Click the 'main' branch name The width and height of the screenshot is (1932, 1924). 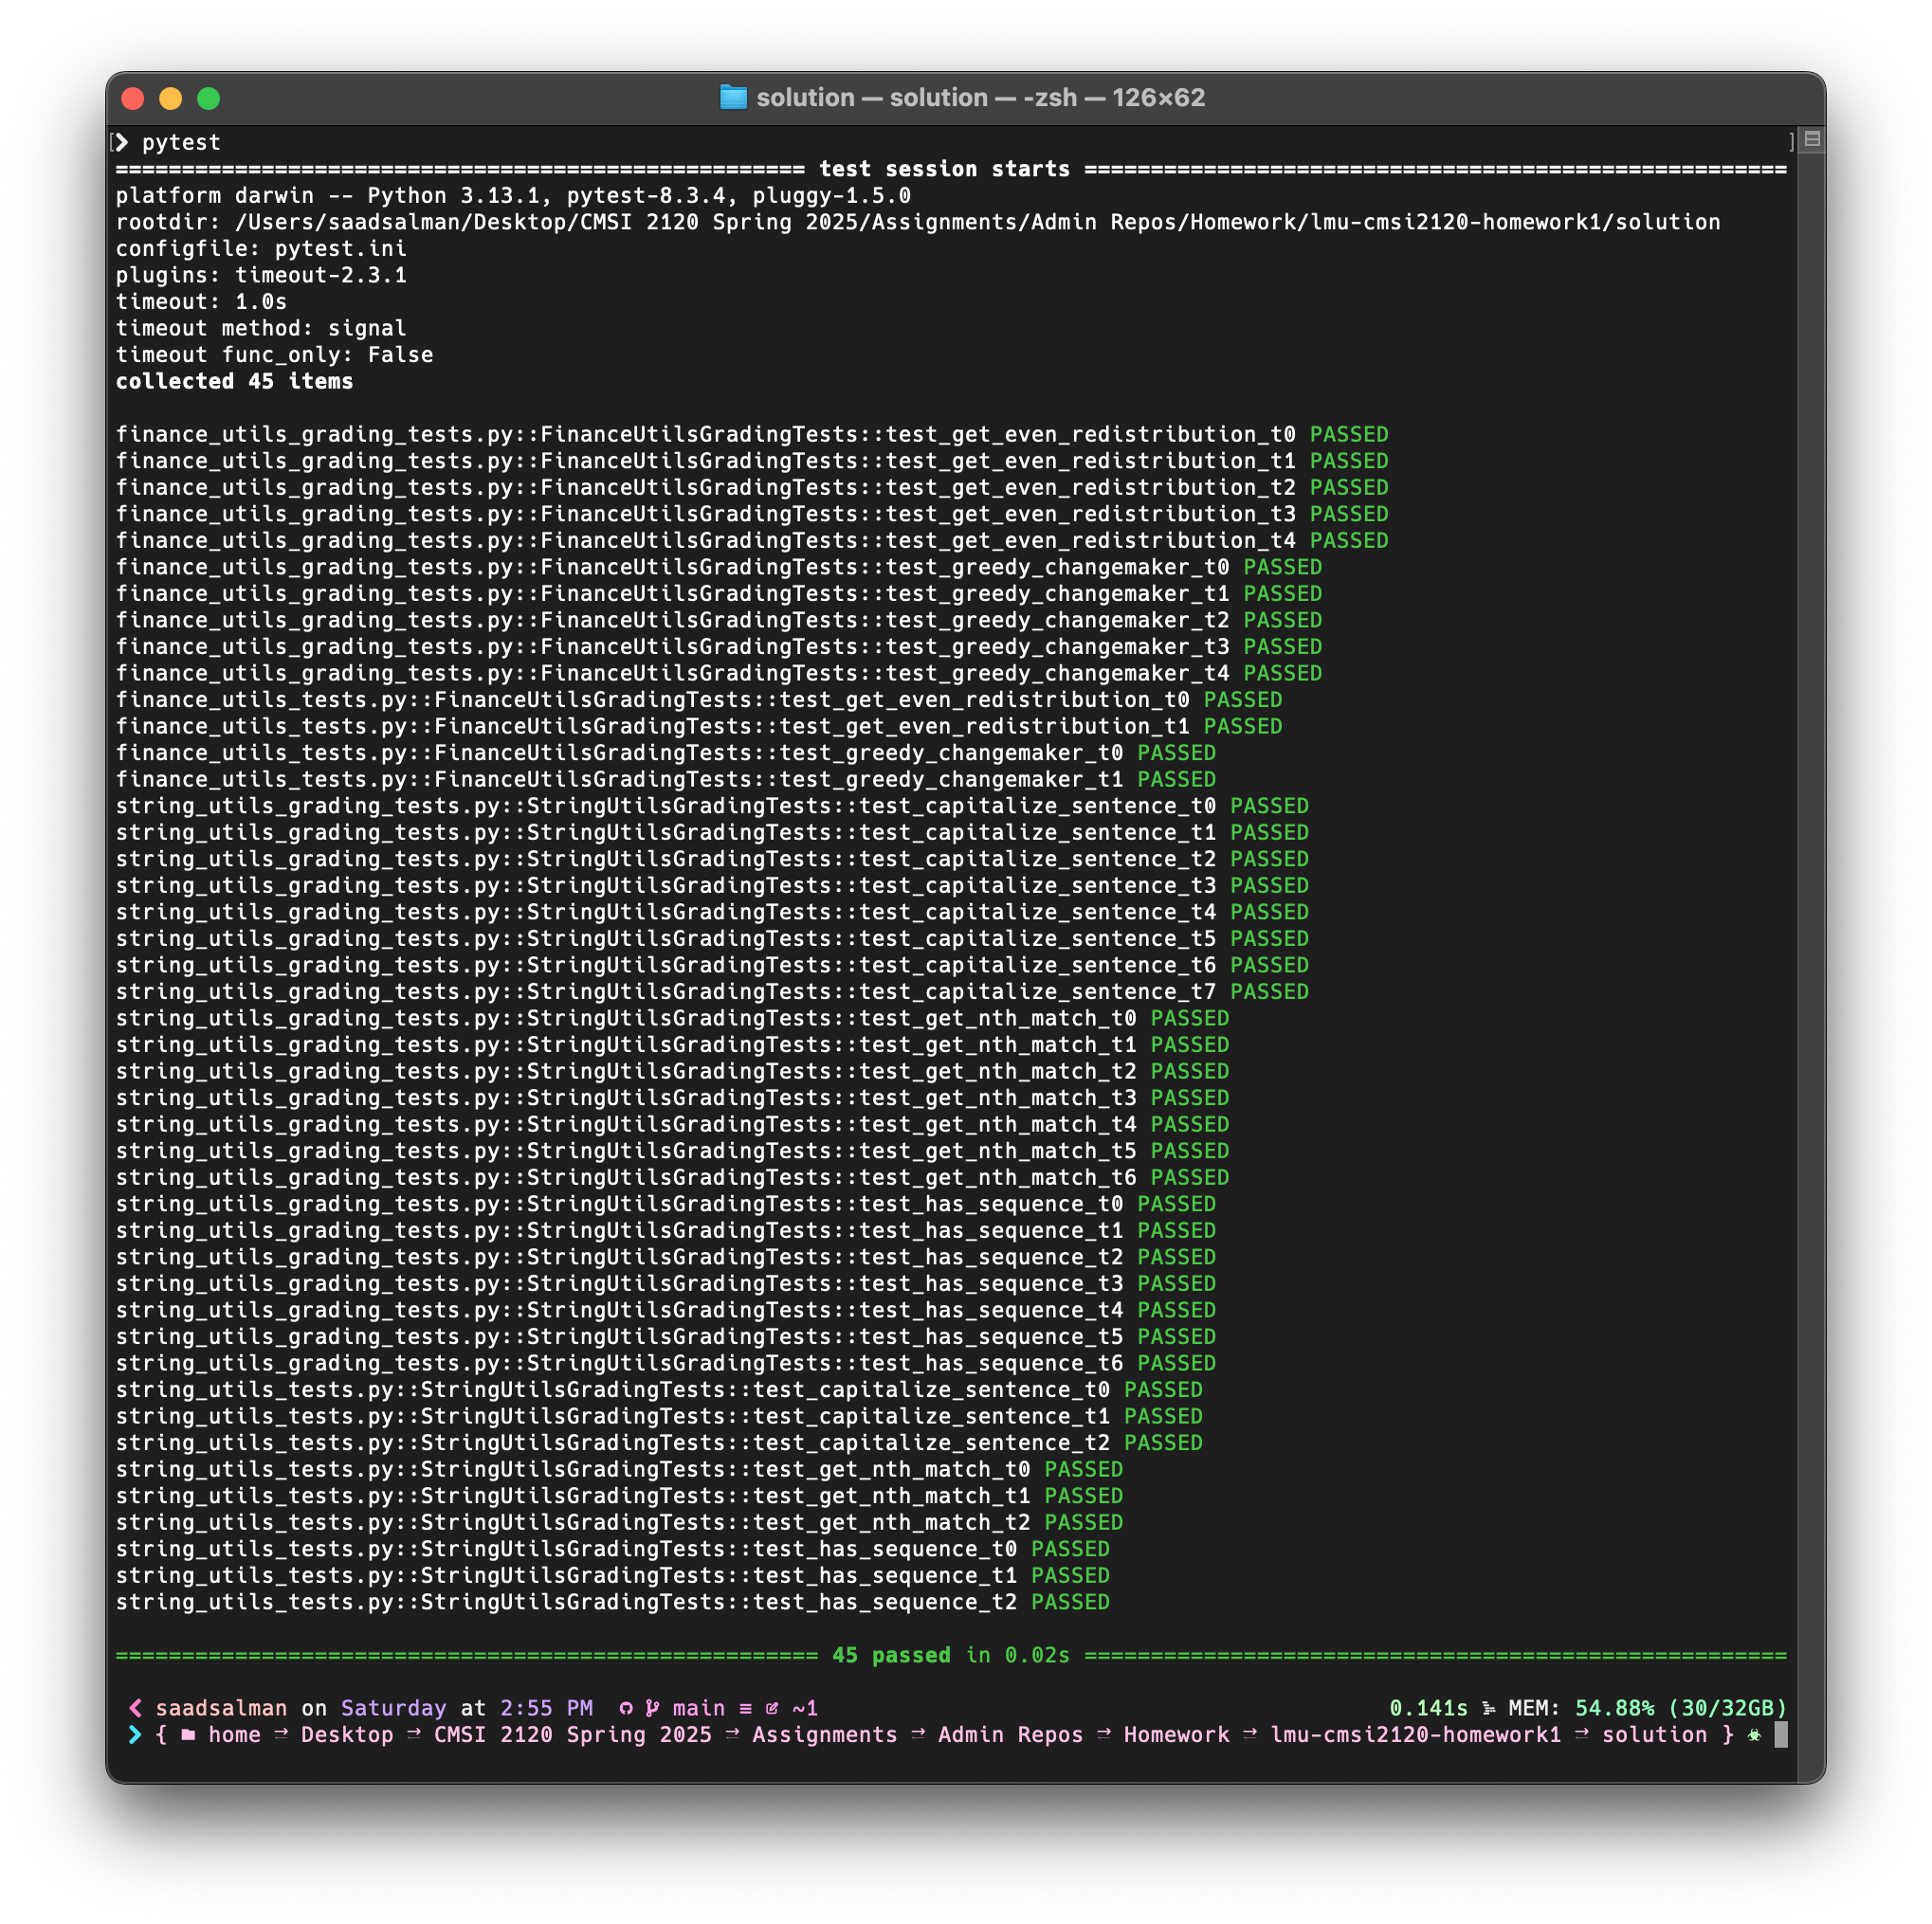click(x=698, y=1708)
